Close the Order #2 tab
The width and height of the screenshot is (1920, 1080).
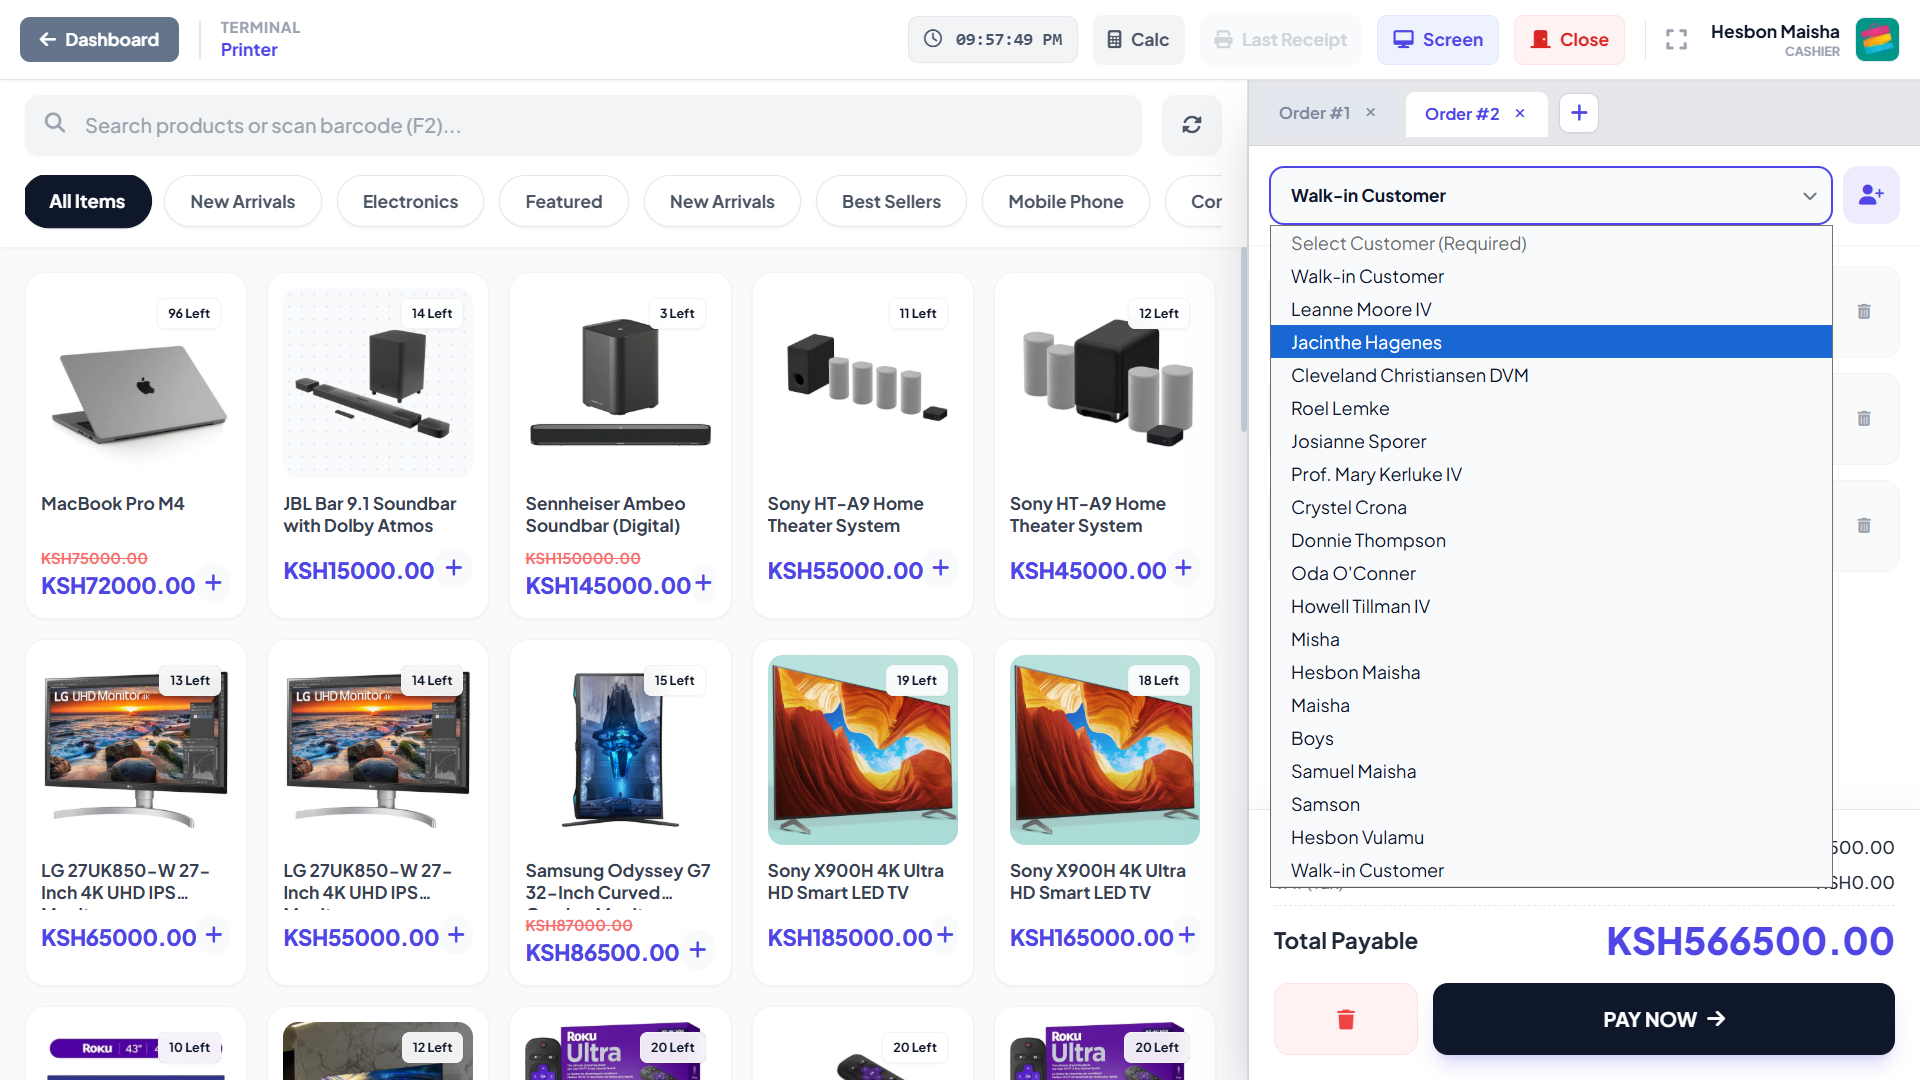point(1519,113)
